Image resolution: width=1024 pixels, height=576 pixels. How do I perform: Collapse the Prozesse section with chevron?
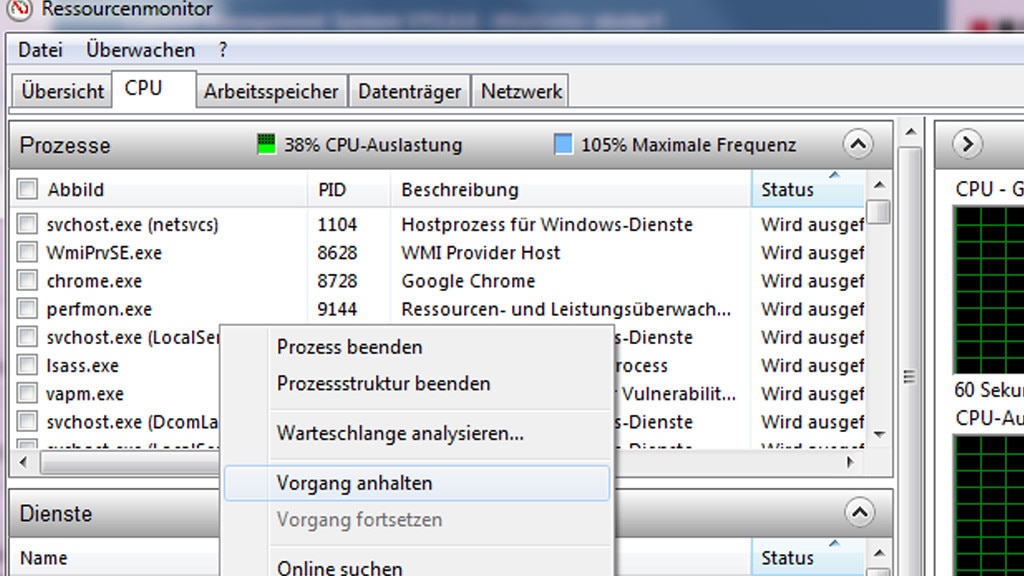coord(857,144)
